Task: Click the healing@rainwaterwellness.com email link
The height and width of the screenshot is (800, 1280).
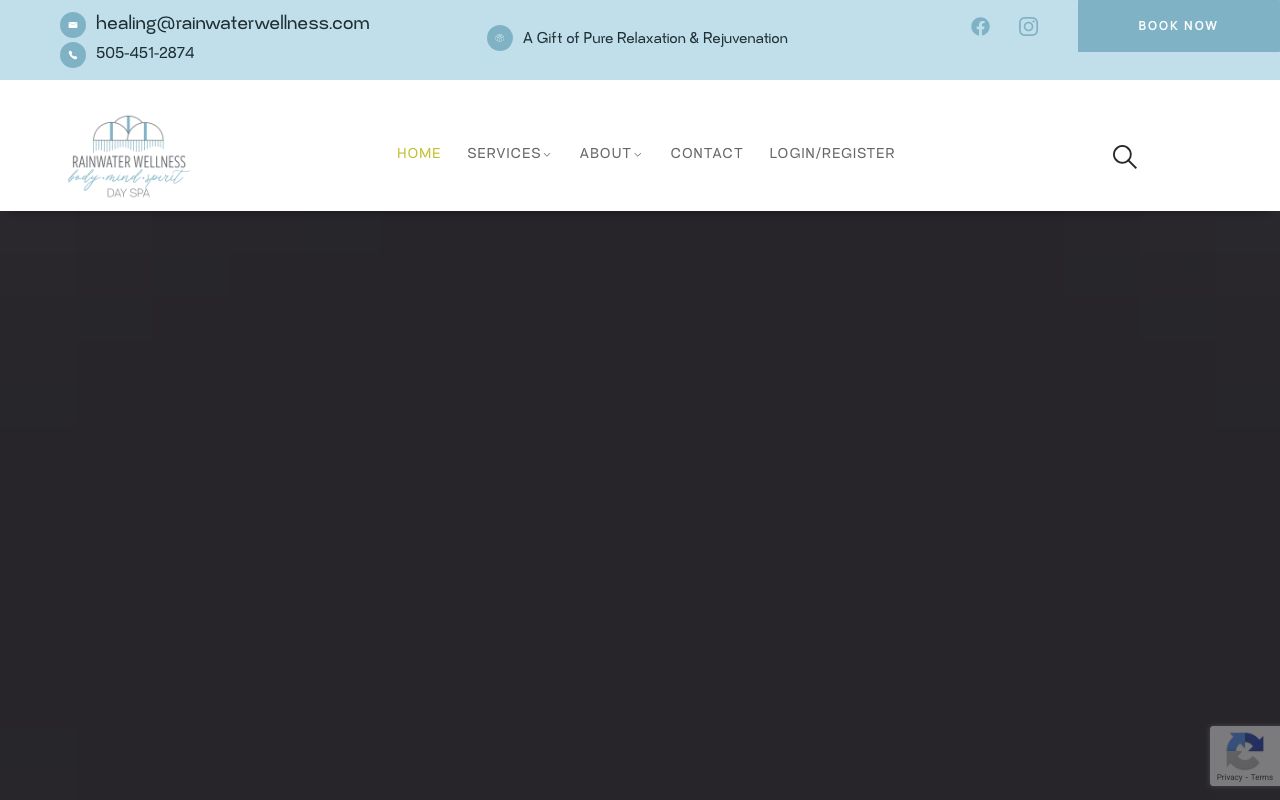Action: pyautogui.click(x=232, y=24)
